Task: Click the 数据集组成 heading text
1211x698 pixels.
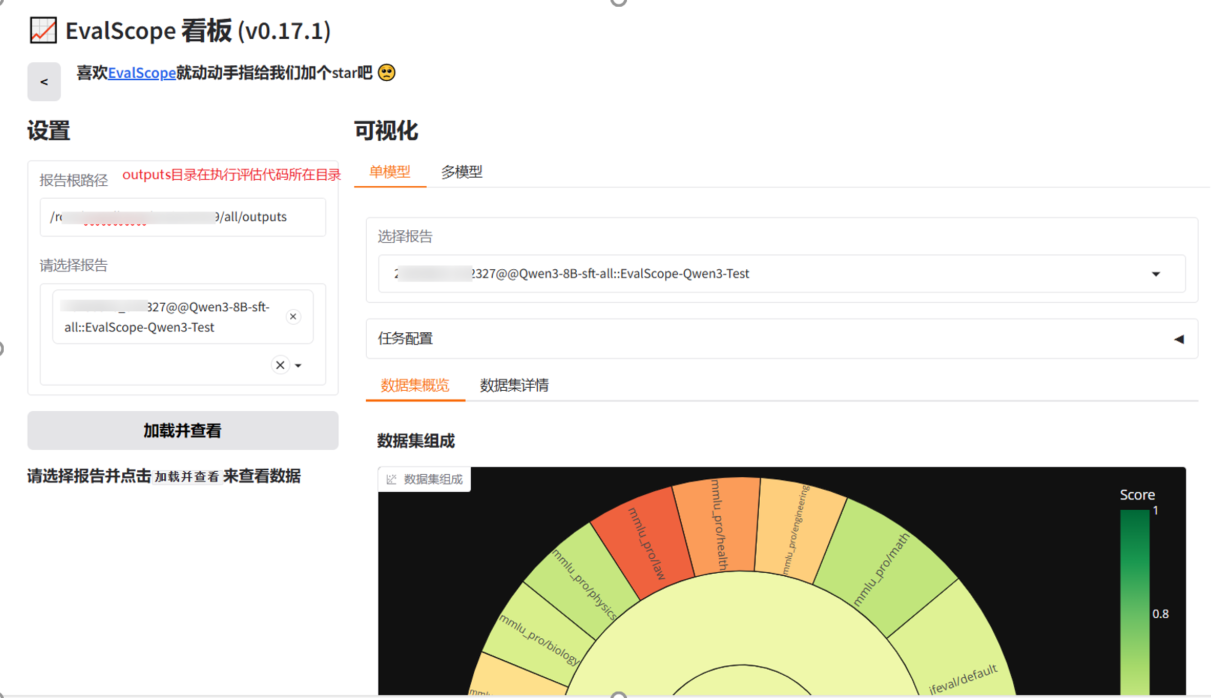Action: point(416,441)
